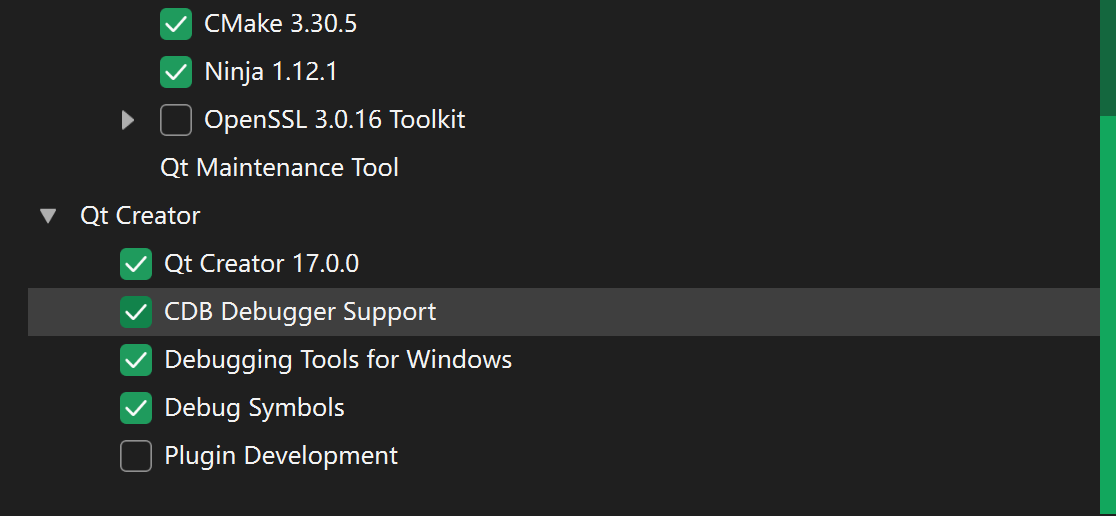Uncheck the CMake 3.30.5 checkbox

[x=176, y=24]
